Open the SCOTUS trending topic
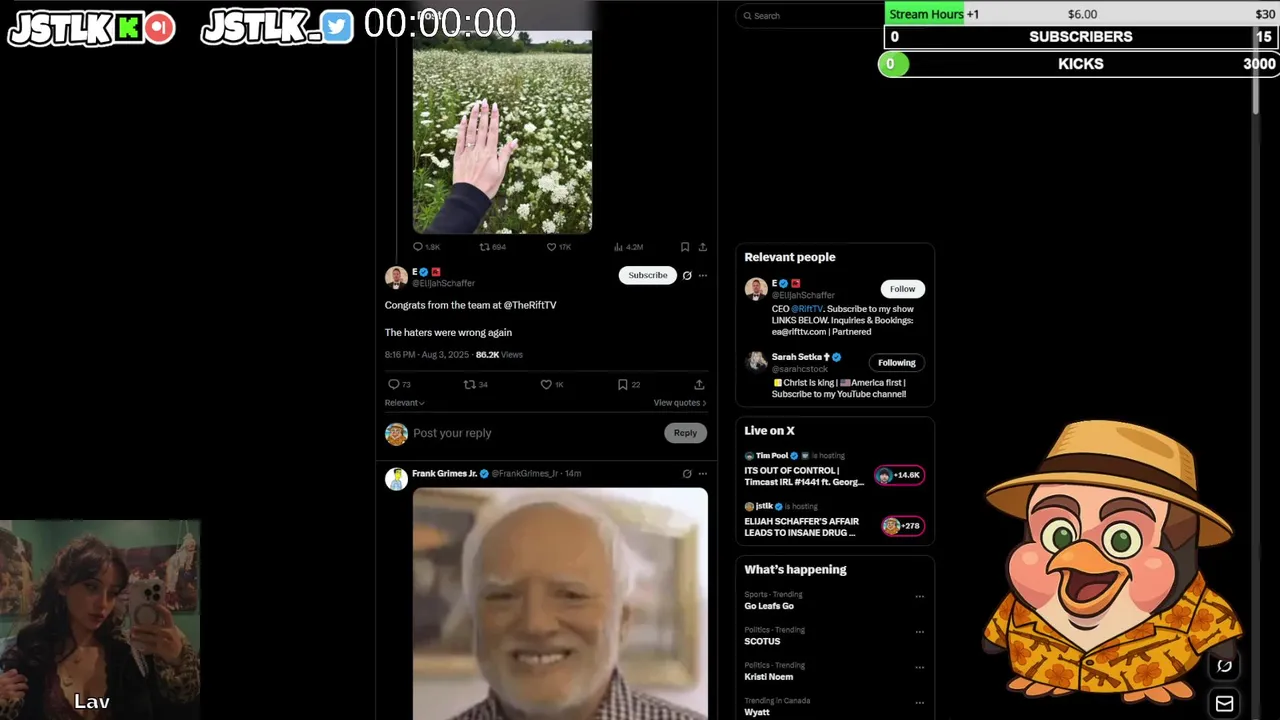This screenshot has width=1280, height=720. 762,642
